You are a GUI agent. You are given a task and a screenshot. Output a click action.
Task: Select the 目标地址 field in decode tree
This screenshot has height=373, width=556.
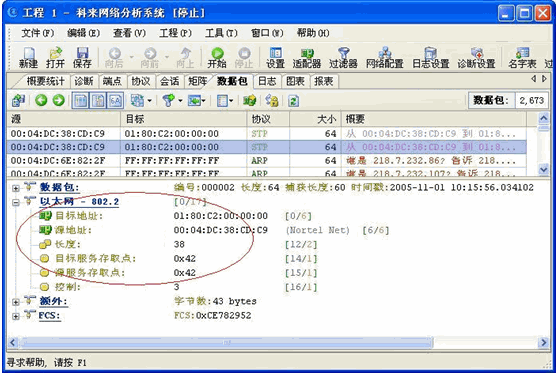point(79,216)
